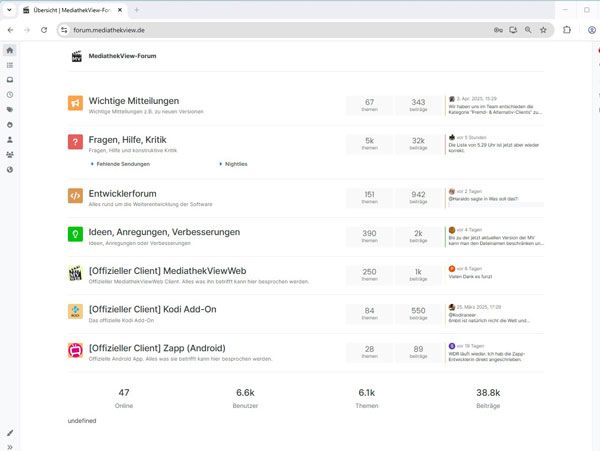Open MediathekView-Forum title link
Screen dimensions: 600x451
122,56
